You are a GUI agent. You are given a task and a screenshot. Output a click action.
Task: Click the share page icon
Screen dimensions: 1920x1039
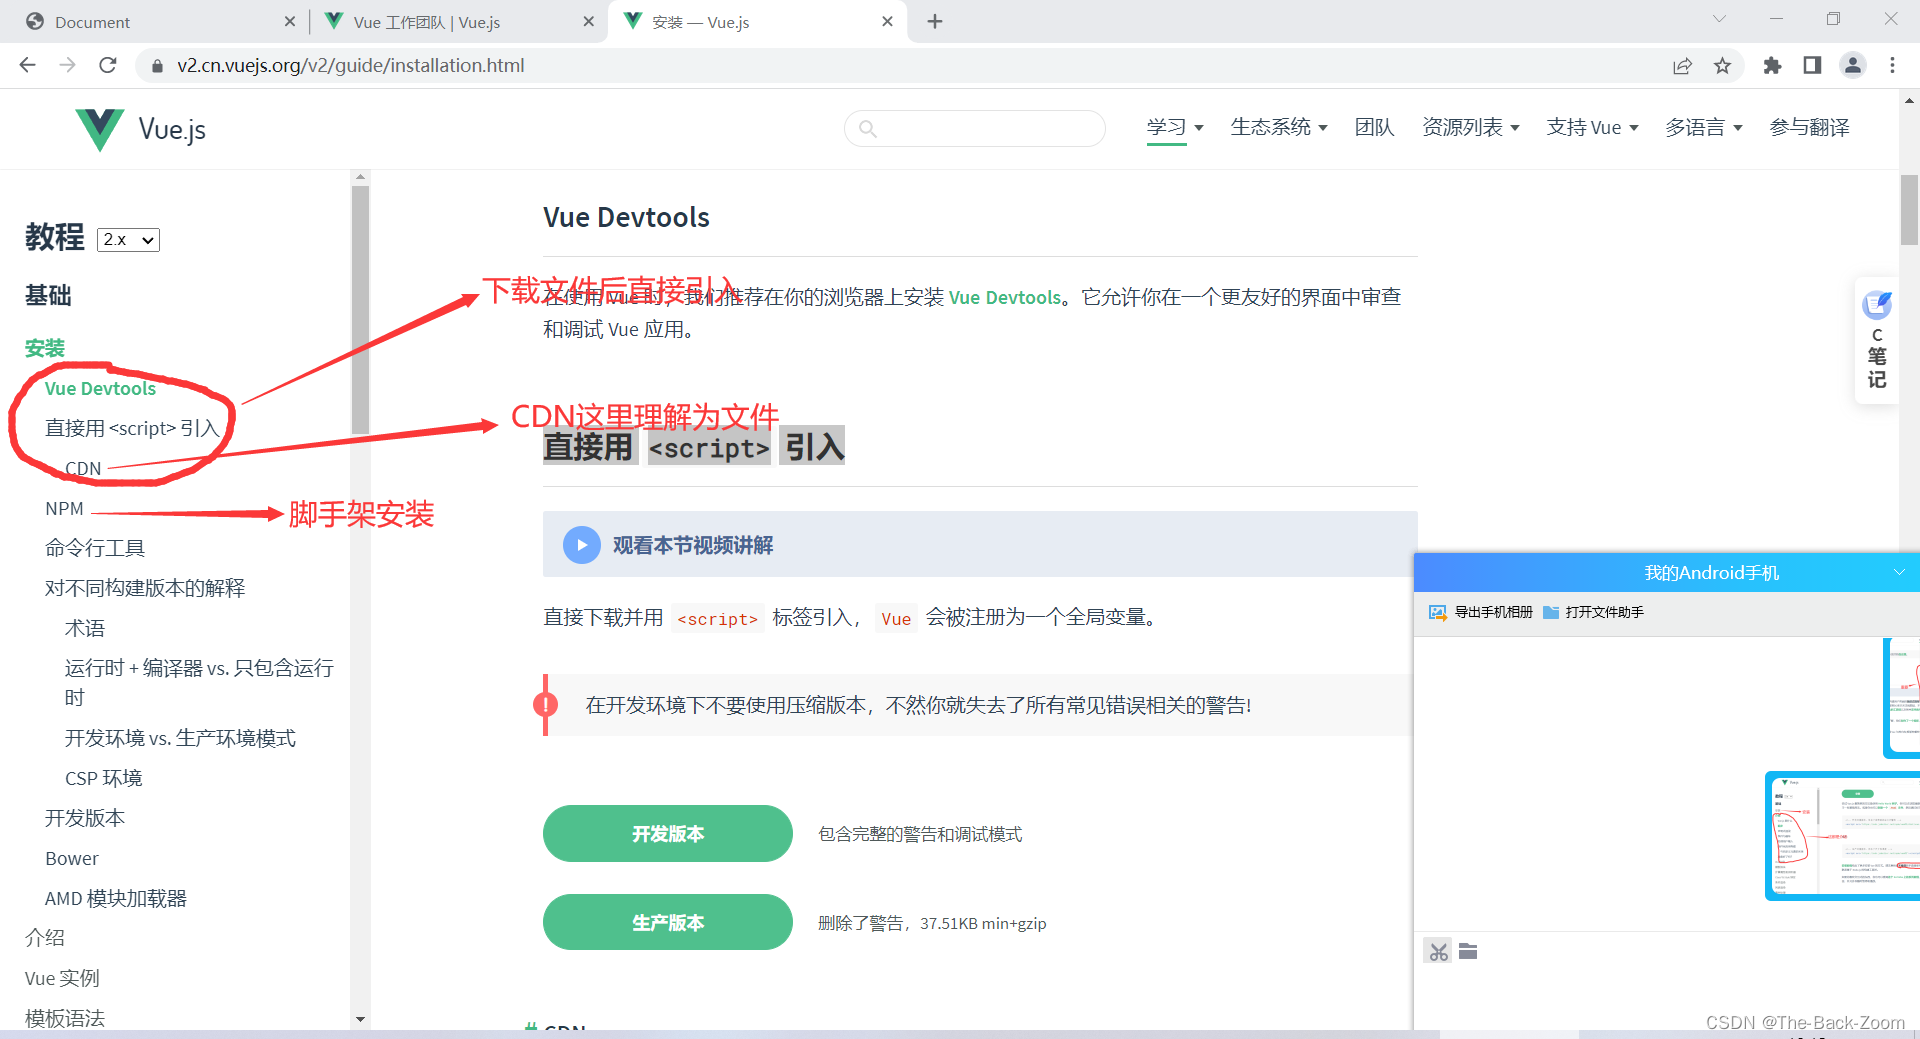pos(1682,66)
